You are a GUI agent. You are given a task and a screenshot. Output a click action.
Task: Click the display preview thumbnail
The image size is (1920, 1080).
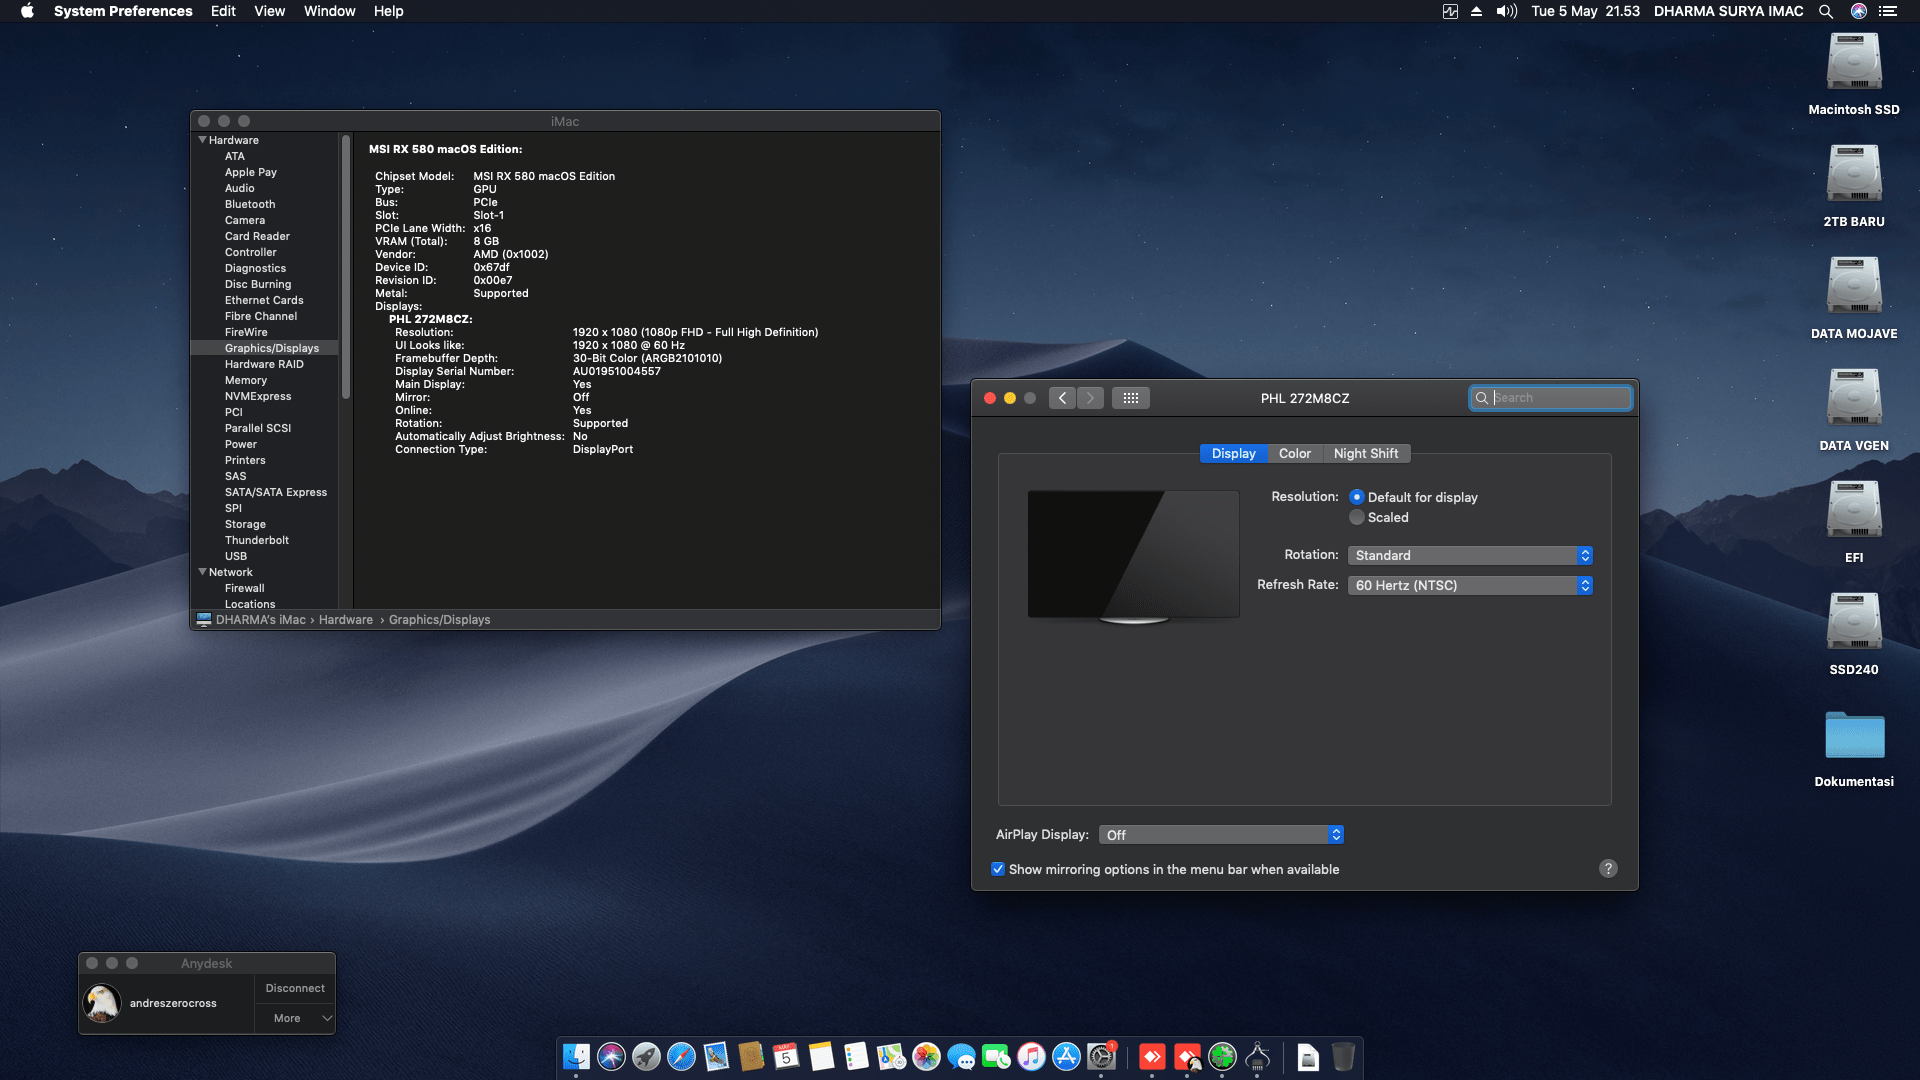1133,555
